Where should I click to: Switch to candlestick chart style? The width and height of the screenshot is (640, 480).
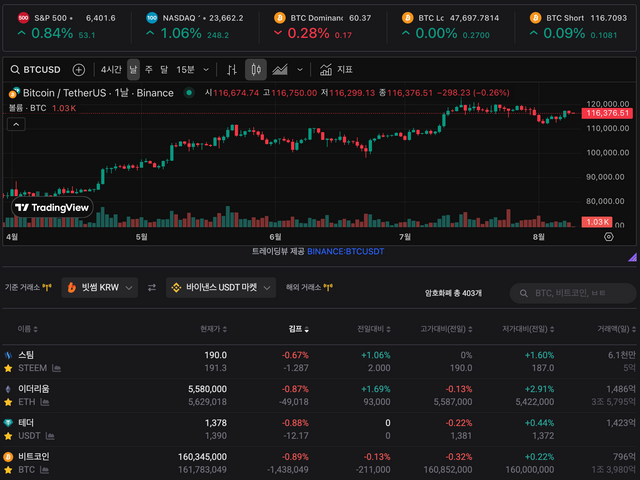click(x=256, y=70)
